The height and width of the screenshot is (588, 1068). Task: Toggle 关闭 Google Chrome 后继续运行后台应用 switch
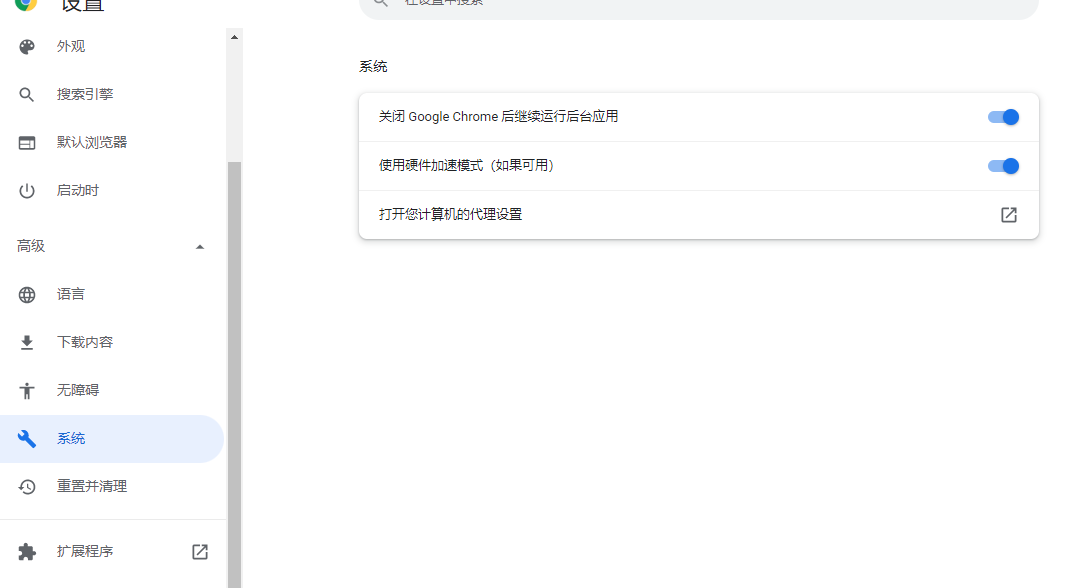1003,117
